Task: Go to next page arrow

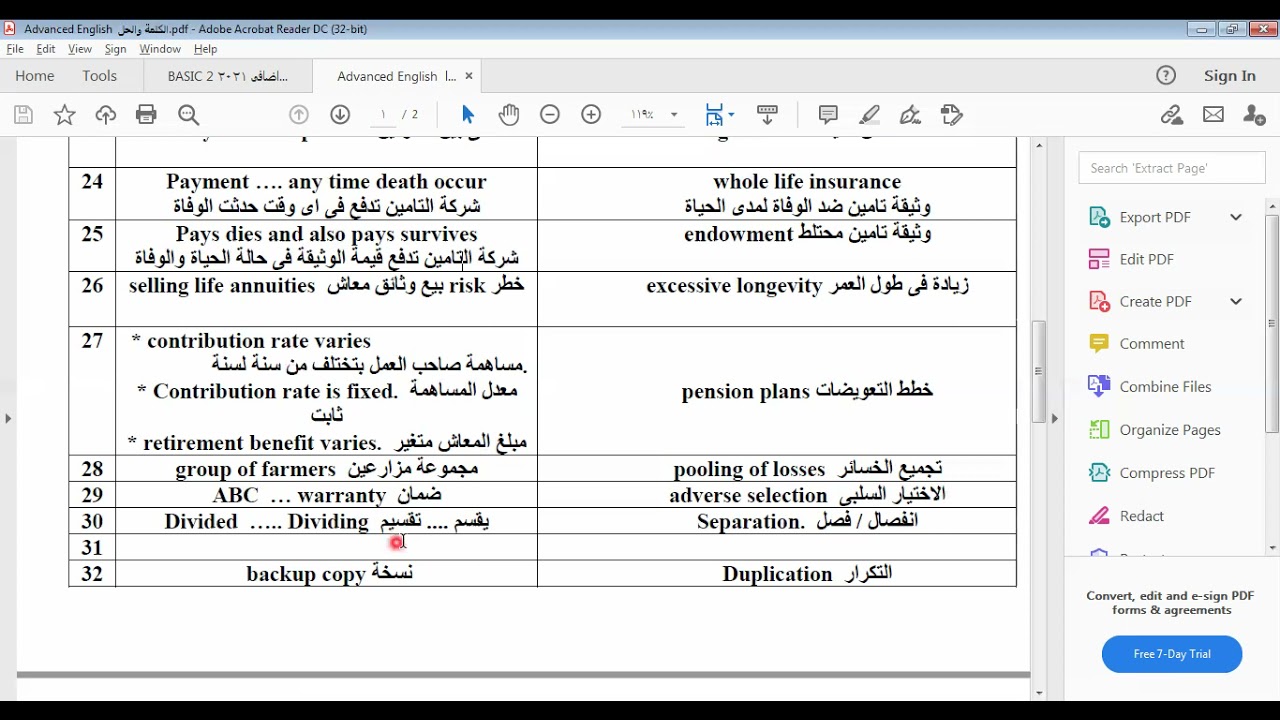Action: (340, 115)
